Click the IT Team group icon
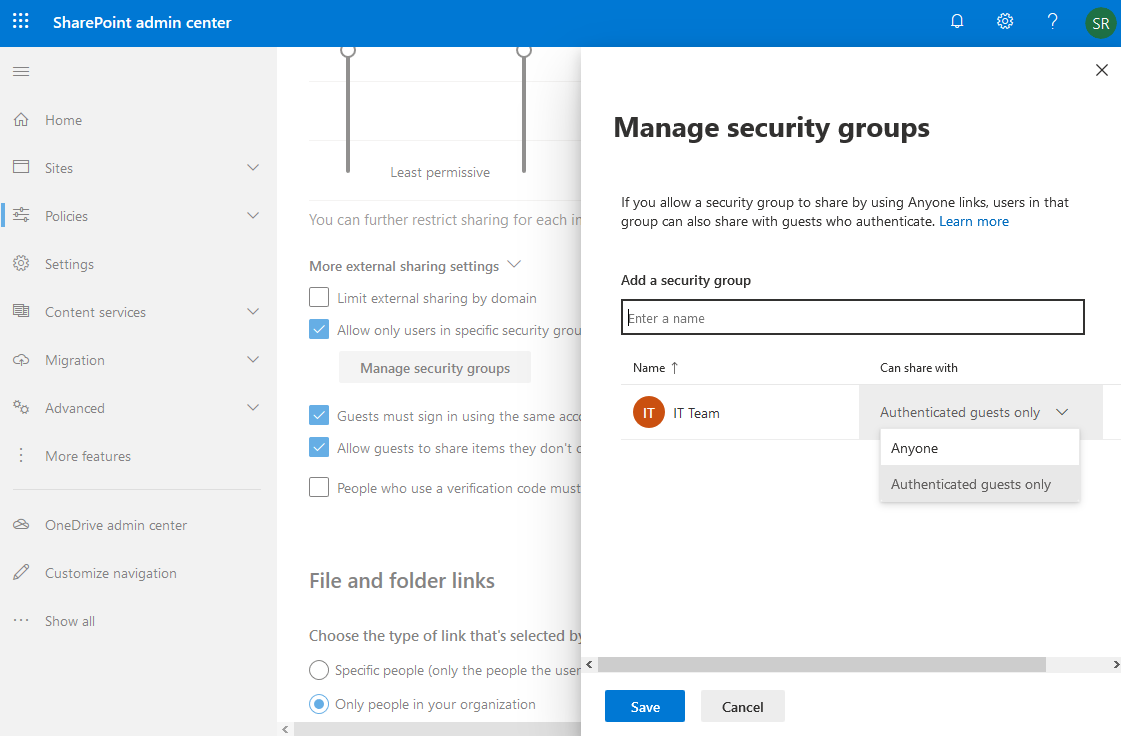1121x736 pixels. [x=648, y=411]
